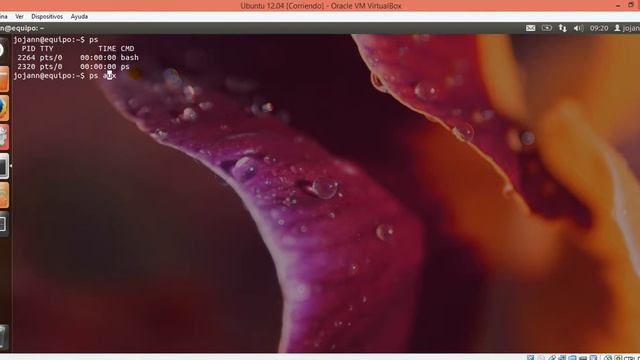
Task: Open the network connections indicator
Action: click(562, 28)
